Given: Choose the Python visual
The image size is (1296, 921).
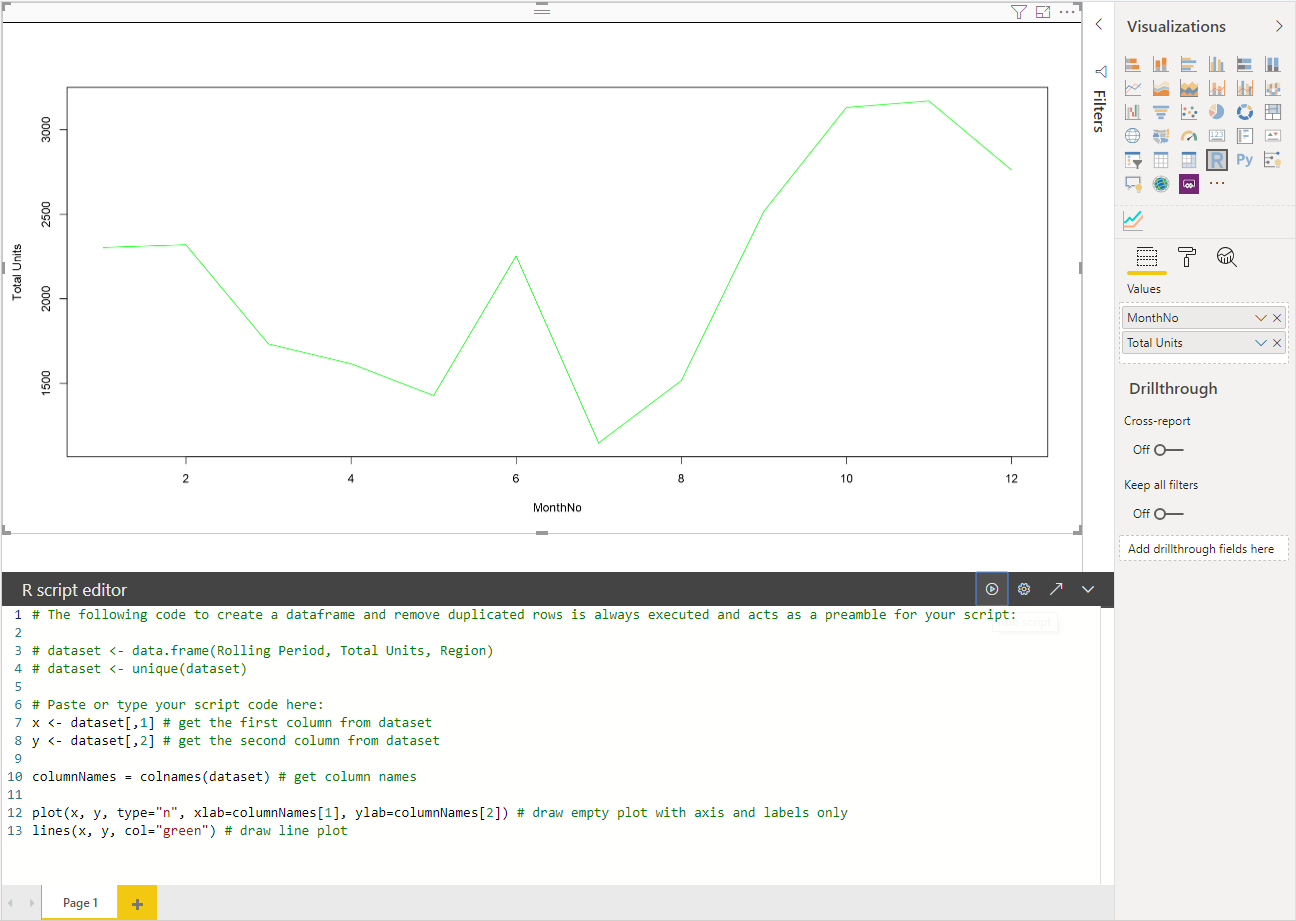Looking at the screenshot, I should [1244, 160].
